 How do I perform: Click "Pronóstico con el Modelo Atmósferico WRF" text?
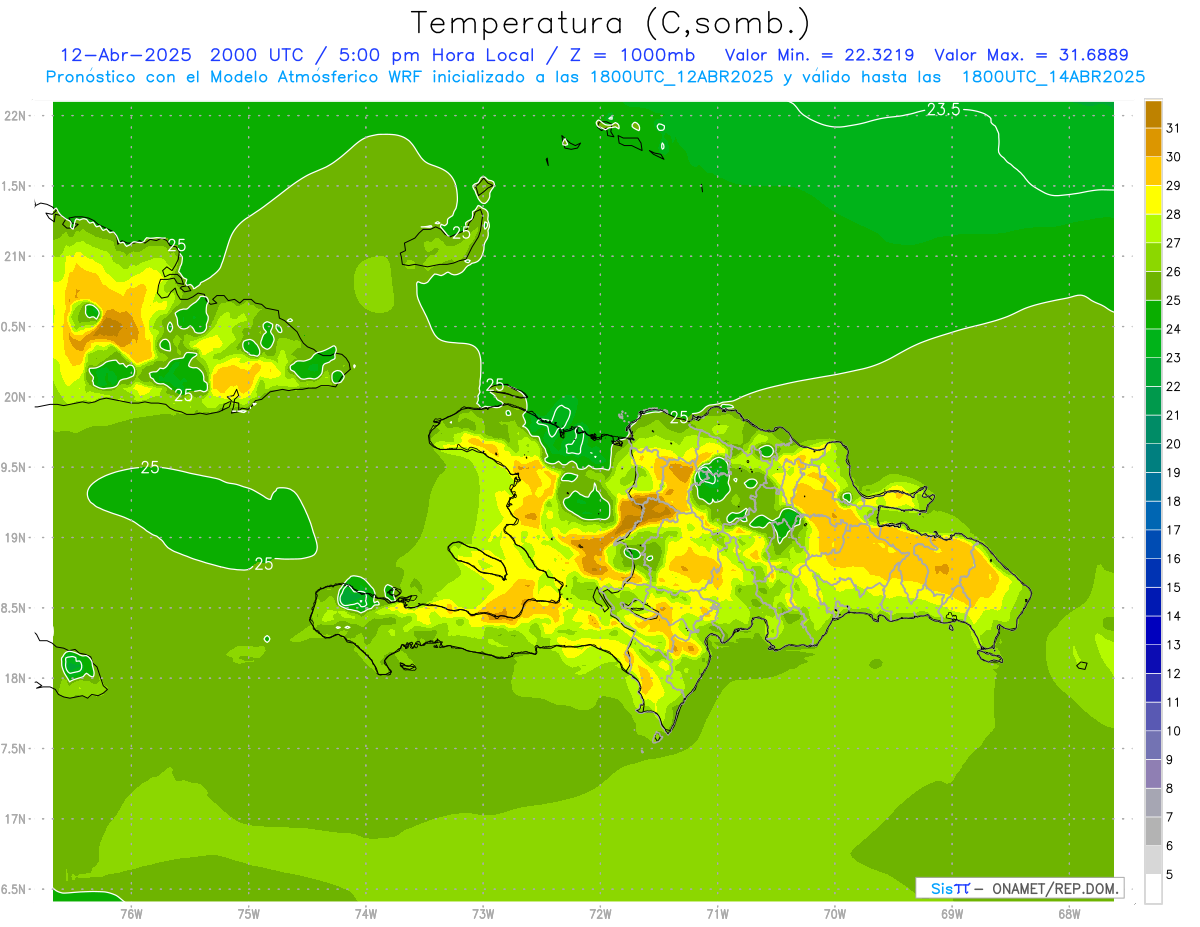tap(234, 77)
